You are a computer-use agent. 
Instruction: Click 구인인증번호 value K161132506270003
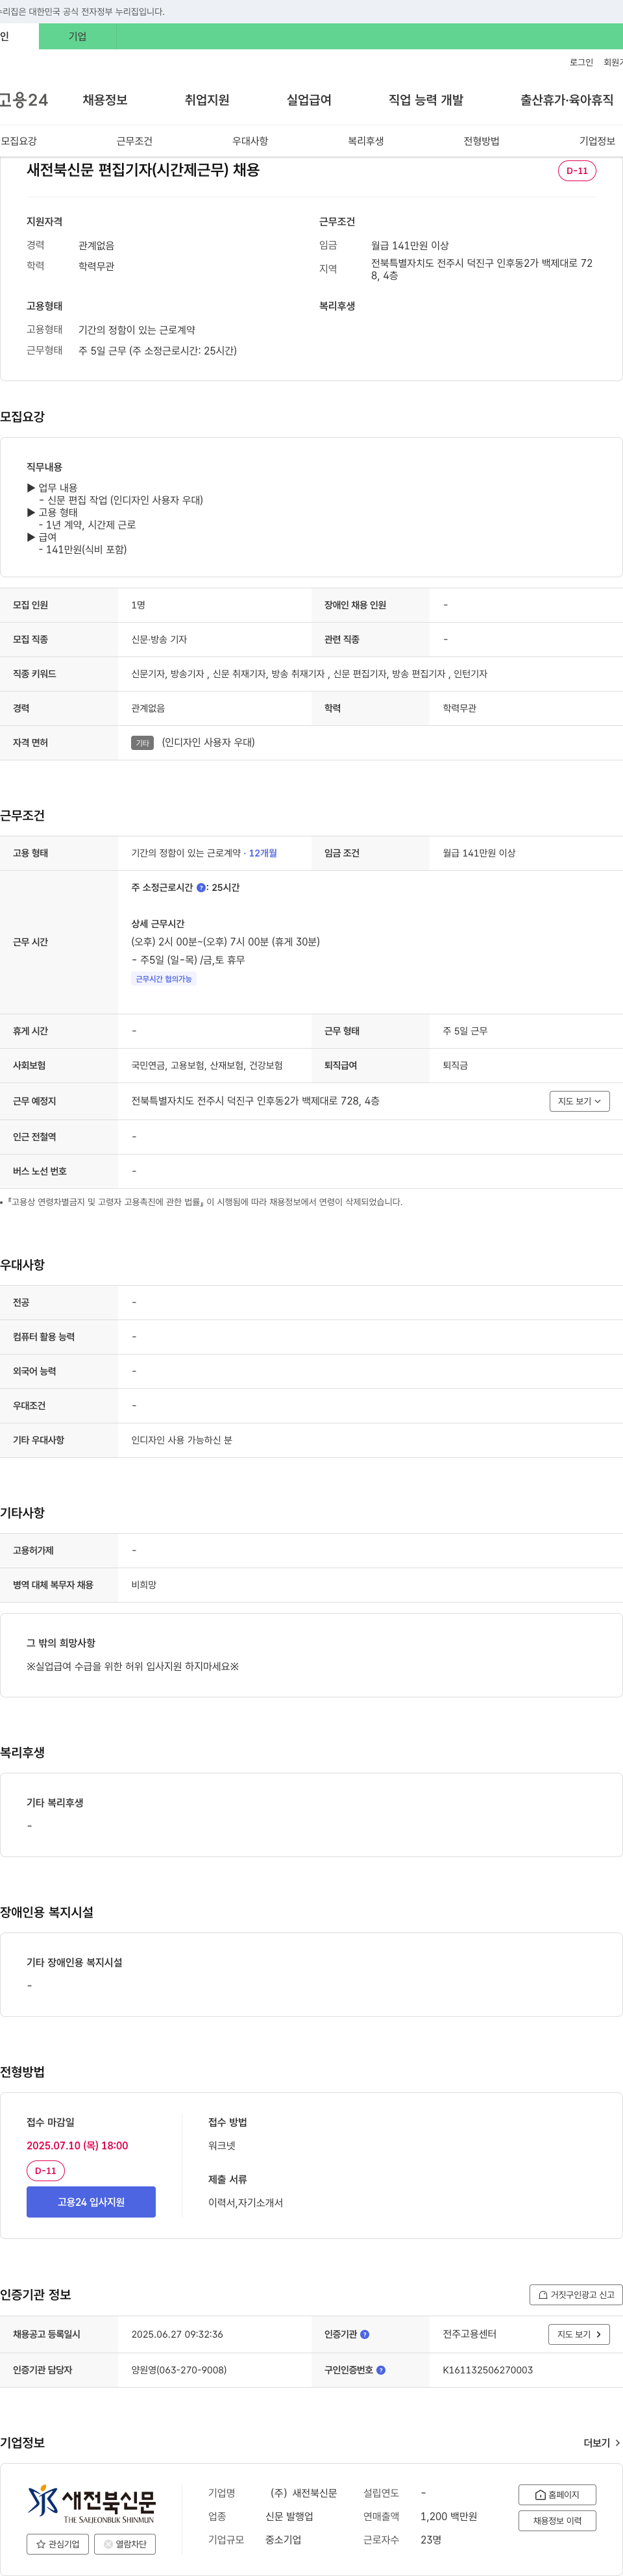click(488, 2370)
